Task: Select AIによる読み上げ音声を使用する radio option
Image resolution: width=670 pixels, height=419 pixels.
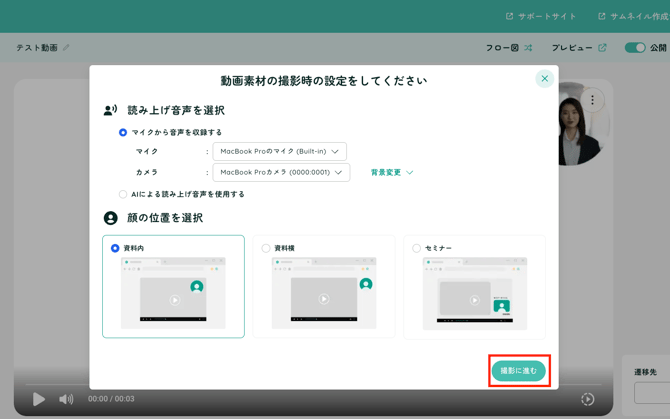Action: tap(123, 194)
